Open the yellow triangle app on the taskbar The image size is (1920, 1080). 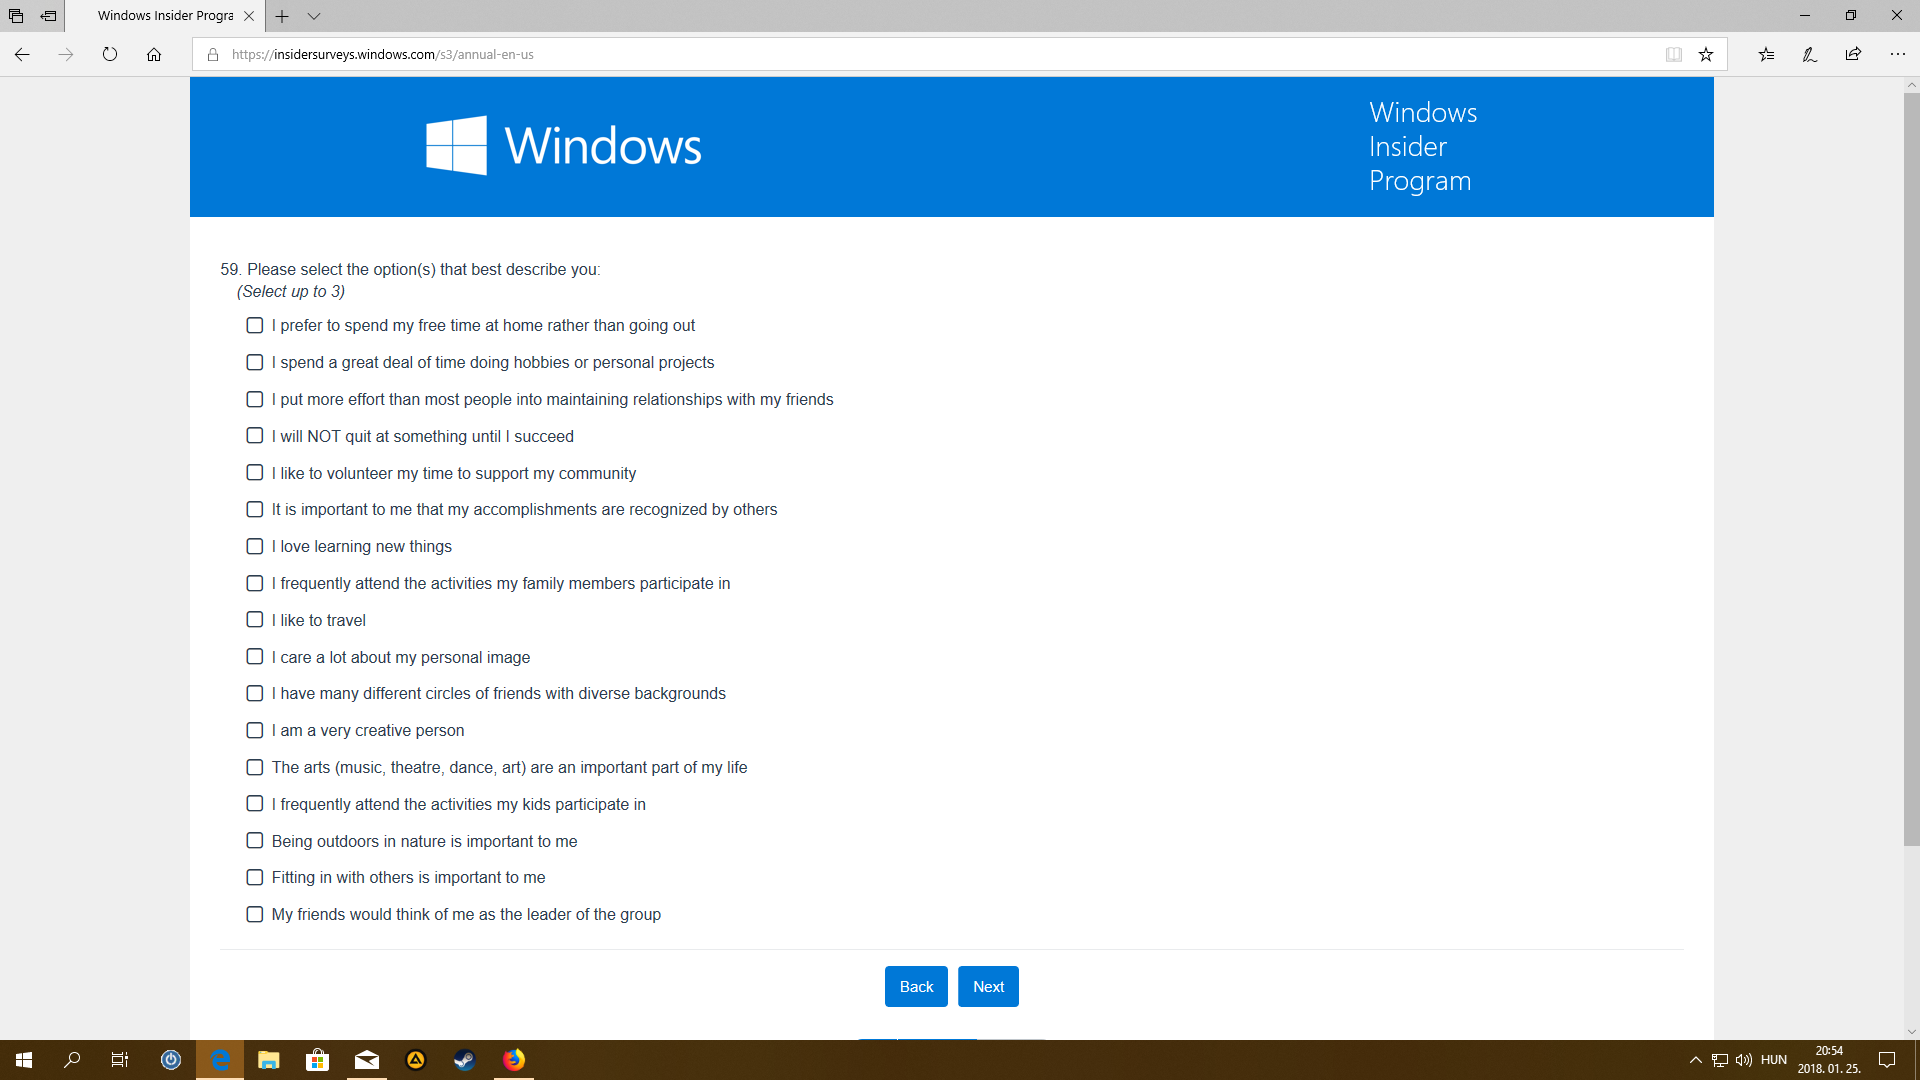click(x=416, y=1060)
